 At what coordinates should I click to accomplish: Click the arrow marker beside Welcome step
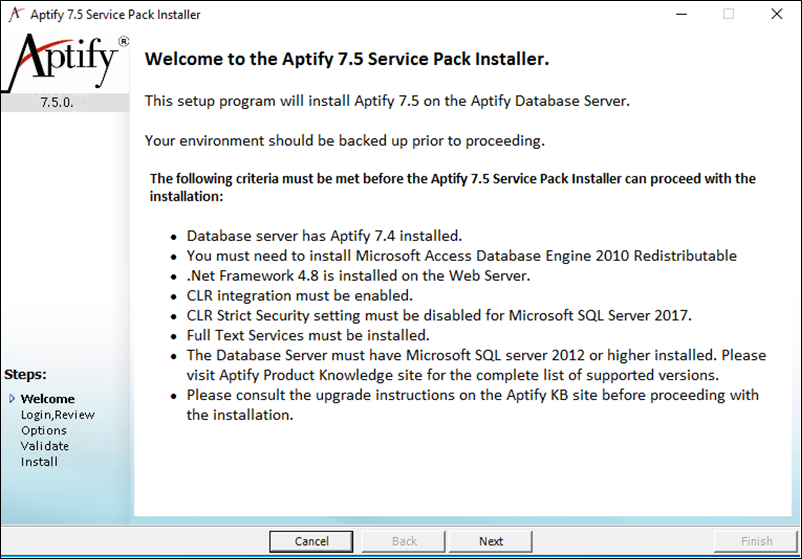12,398
